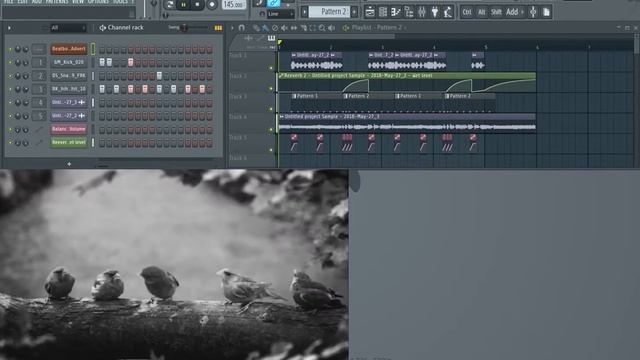The image size is (640, 360).
Task: Select the Playlist slip tool
Action: [x=293, y=28]
